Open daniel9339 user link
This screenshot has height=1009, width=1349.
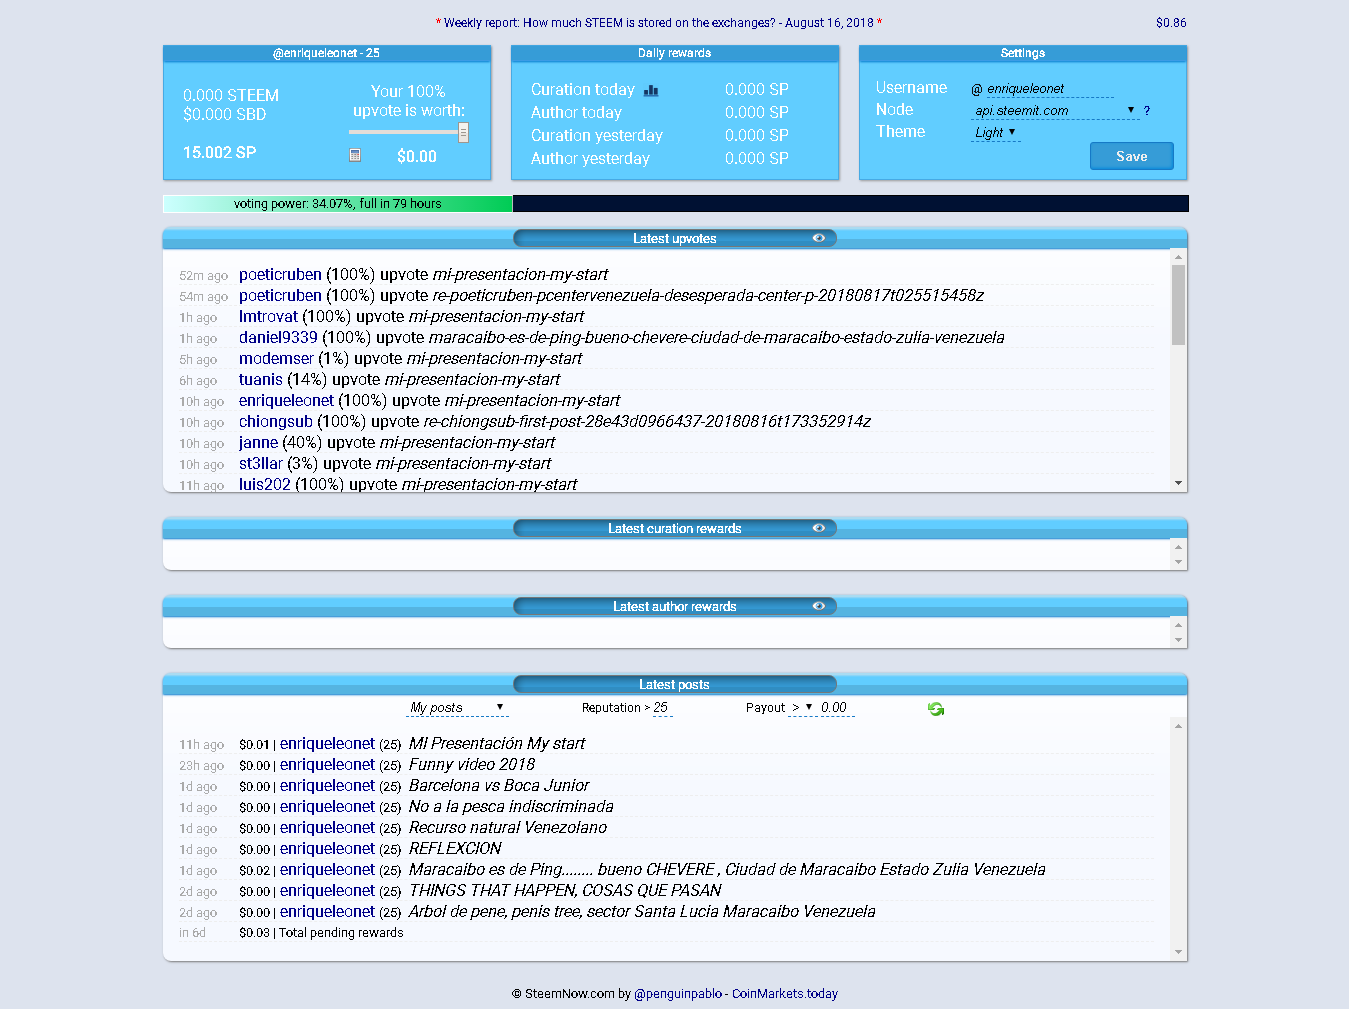click(x=278, y=337)
